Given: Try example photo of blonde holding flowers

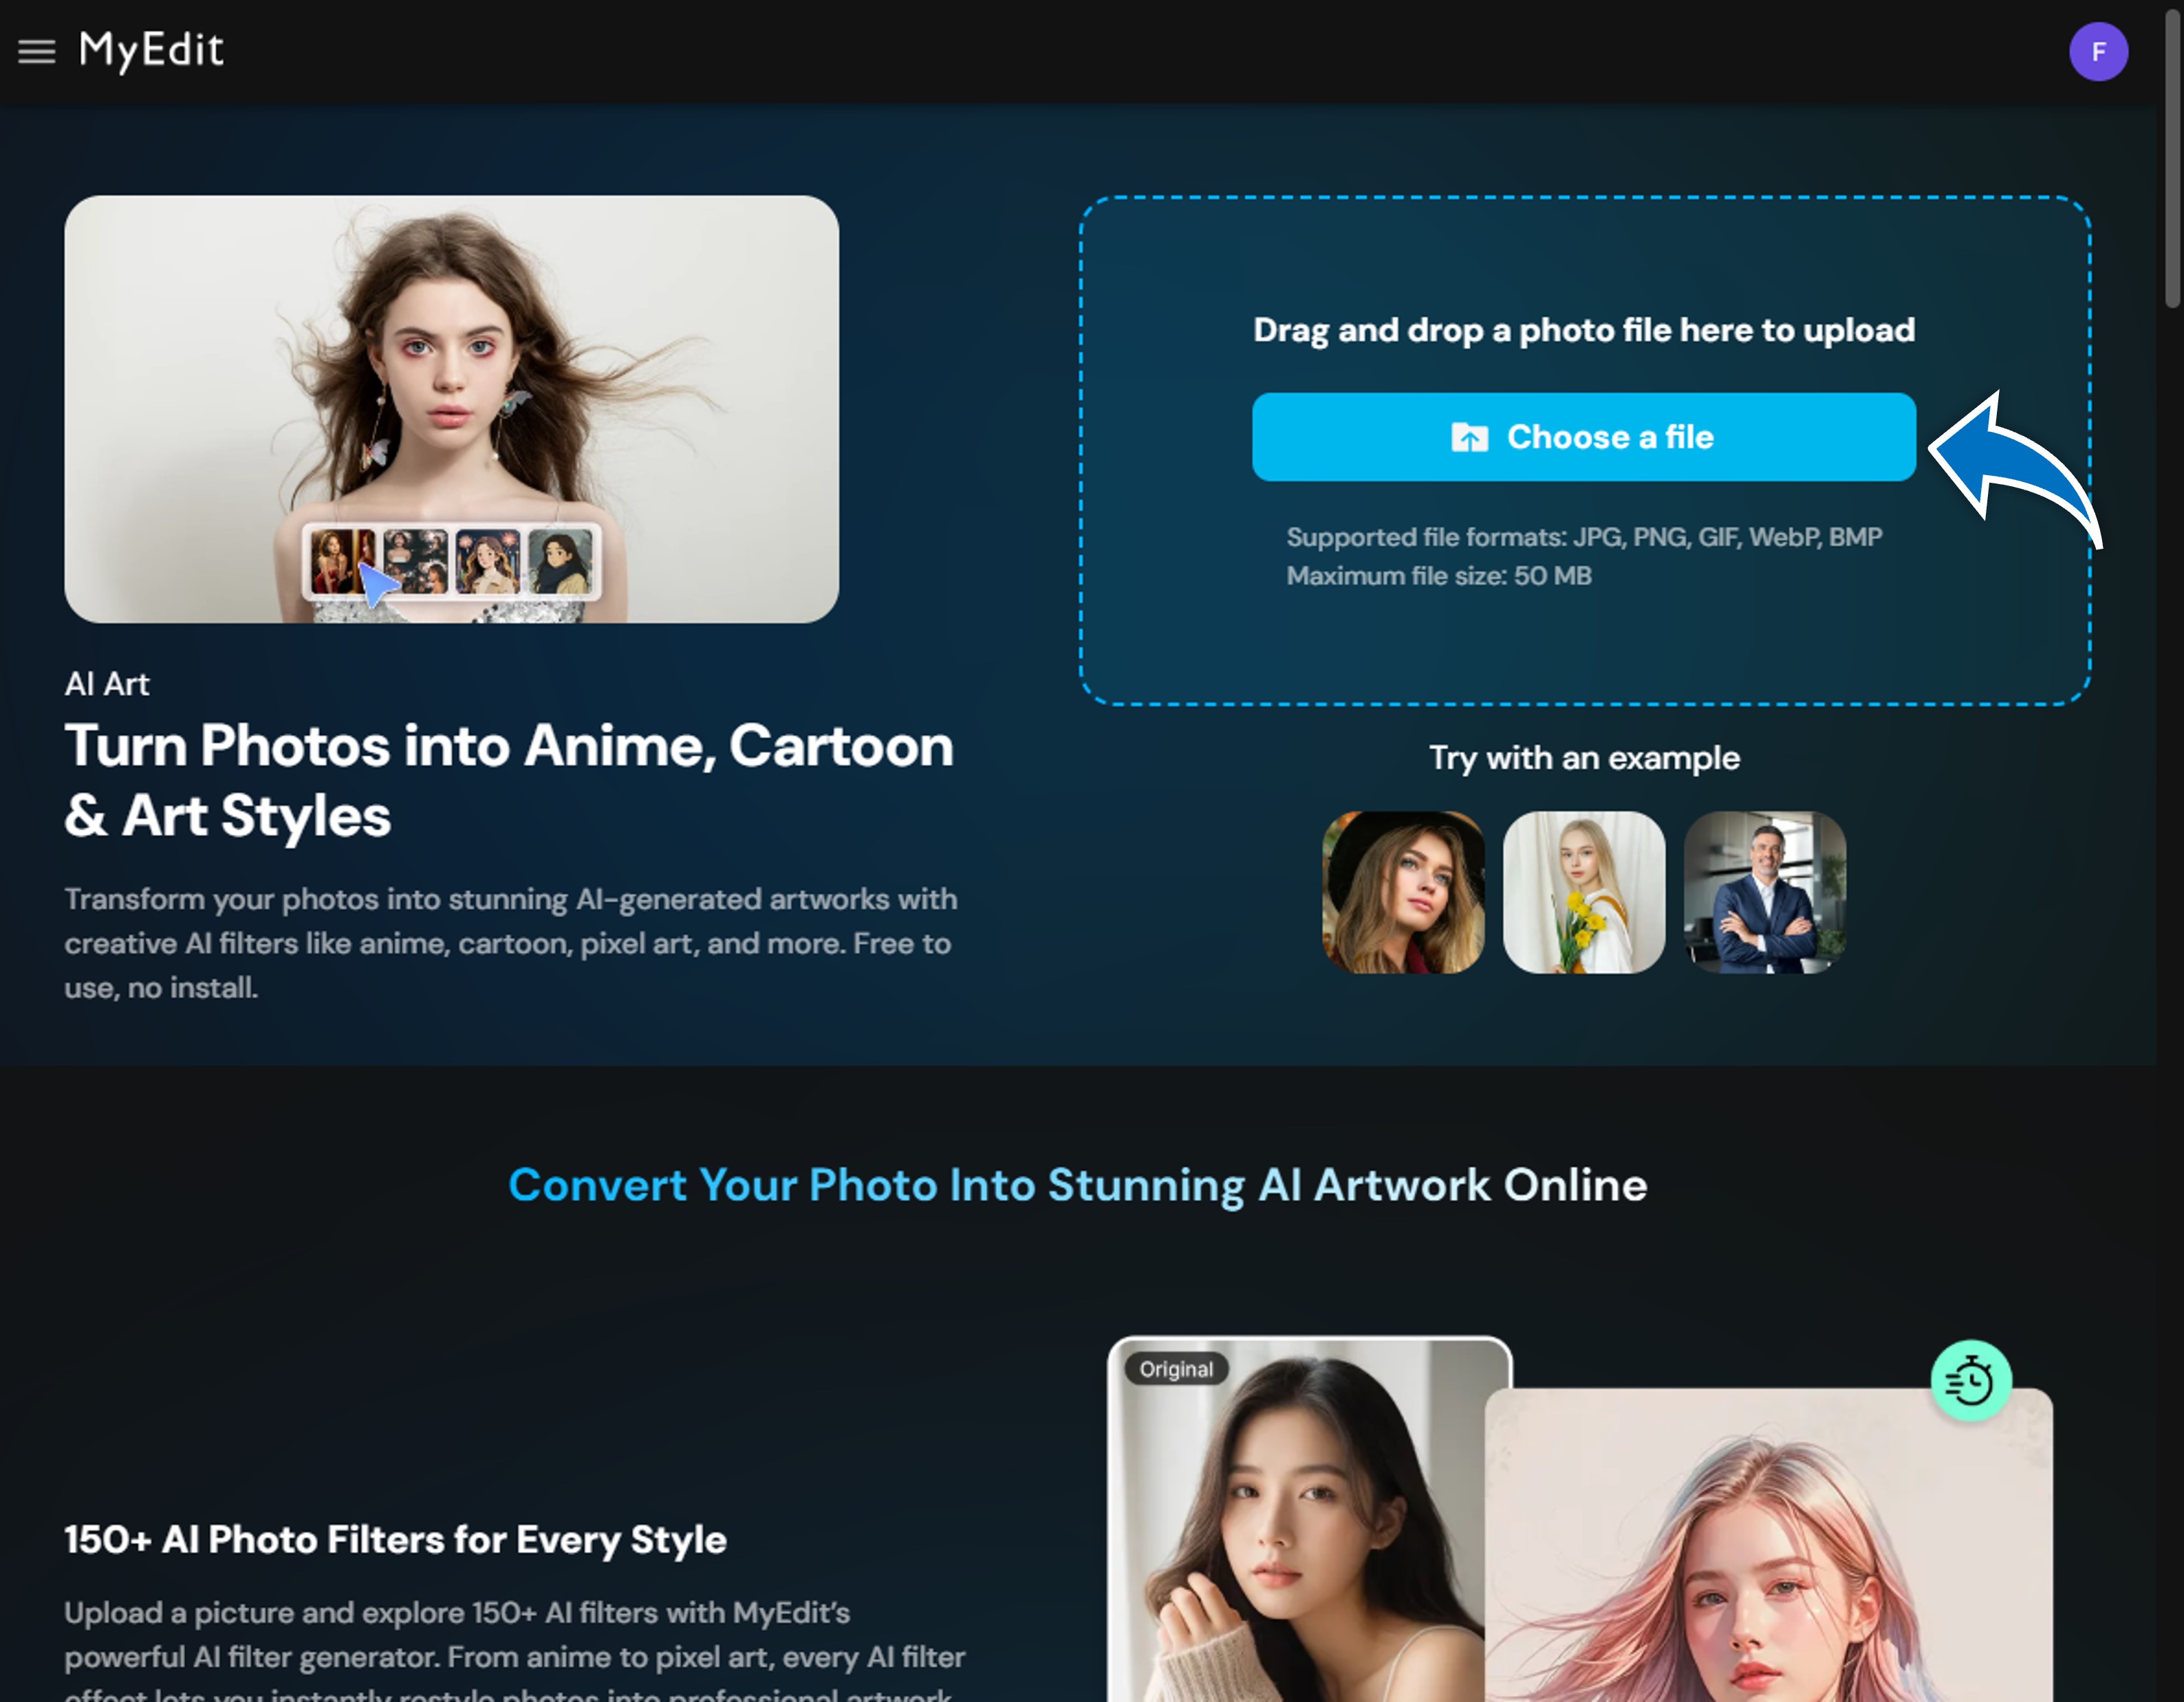Looking at the screenshot, I should click(1584, 893).
